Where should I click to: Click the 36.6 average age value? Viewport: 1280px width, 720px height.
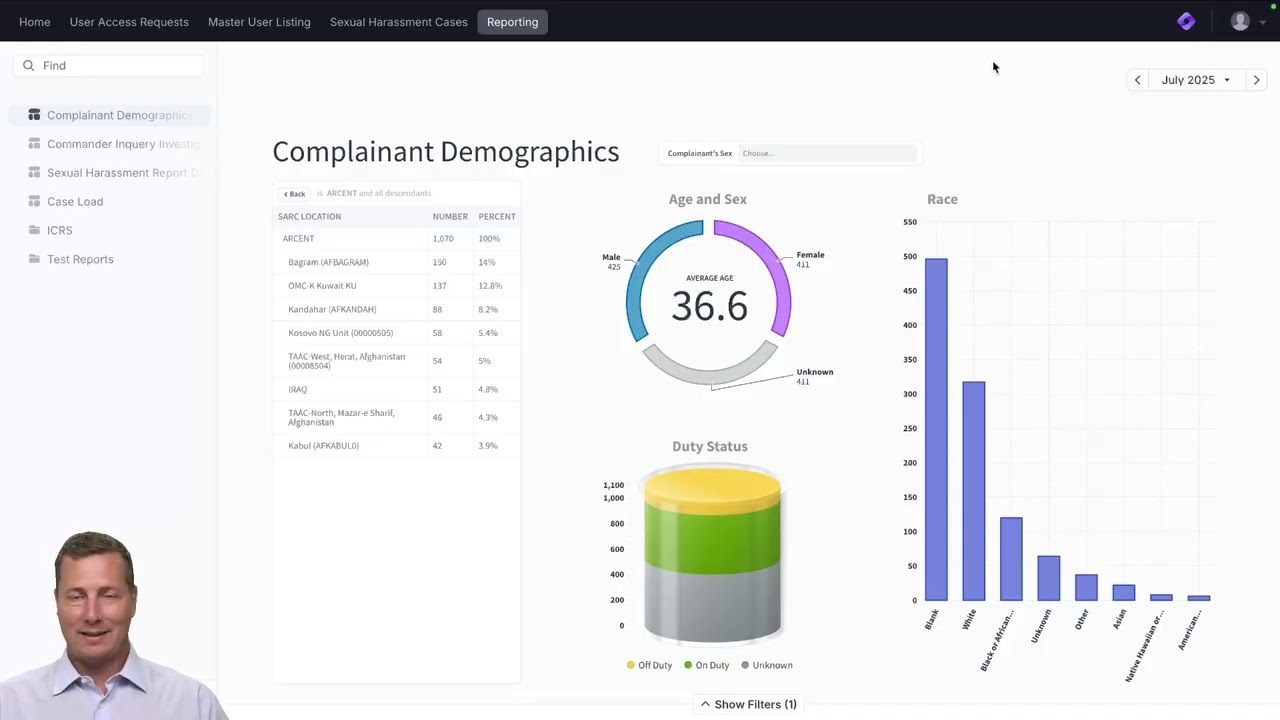[x=709, y=306]
